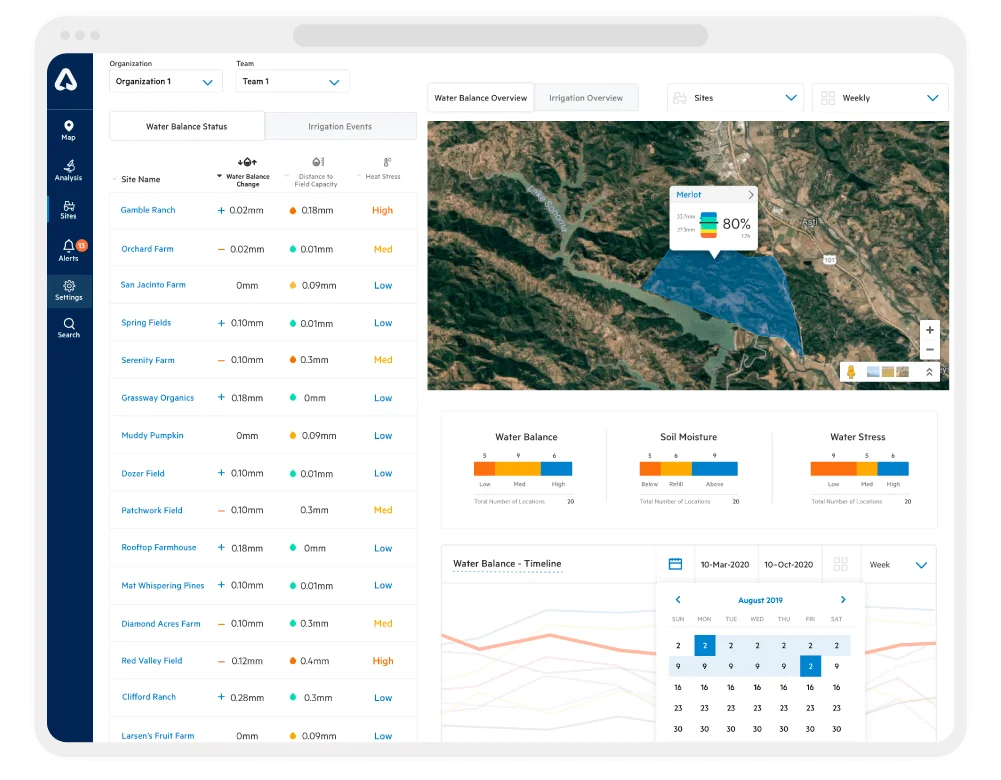Open the Organization 1 dropdown
This screenshot has width=1001, height=780.
coord(165,82)
